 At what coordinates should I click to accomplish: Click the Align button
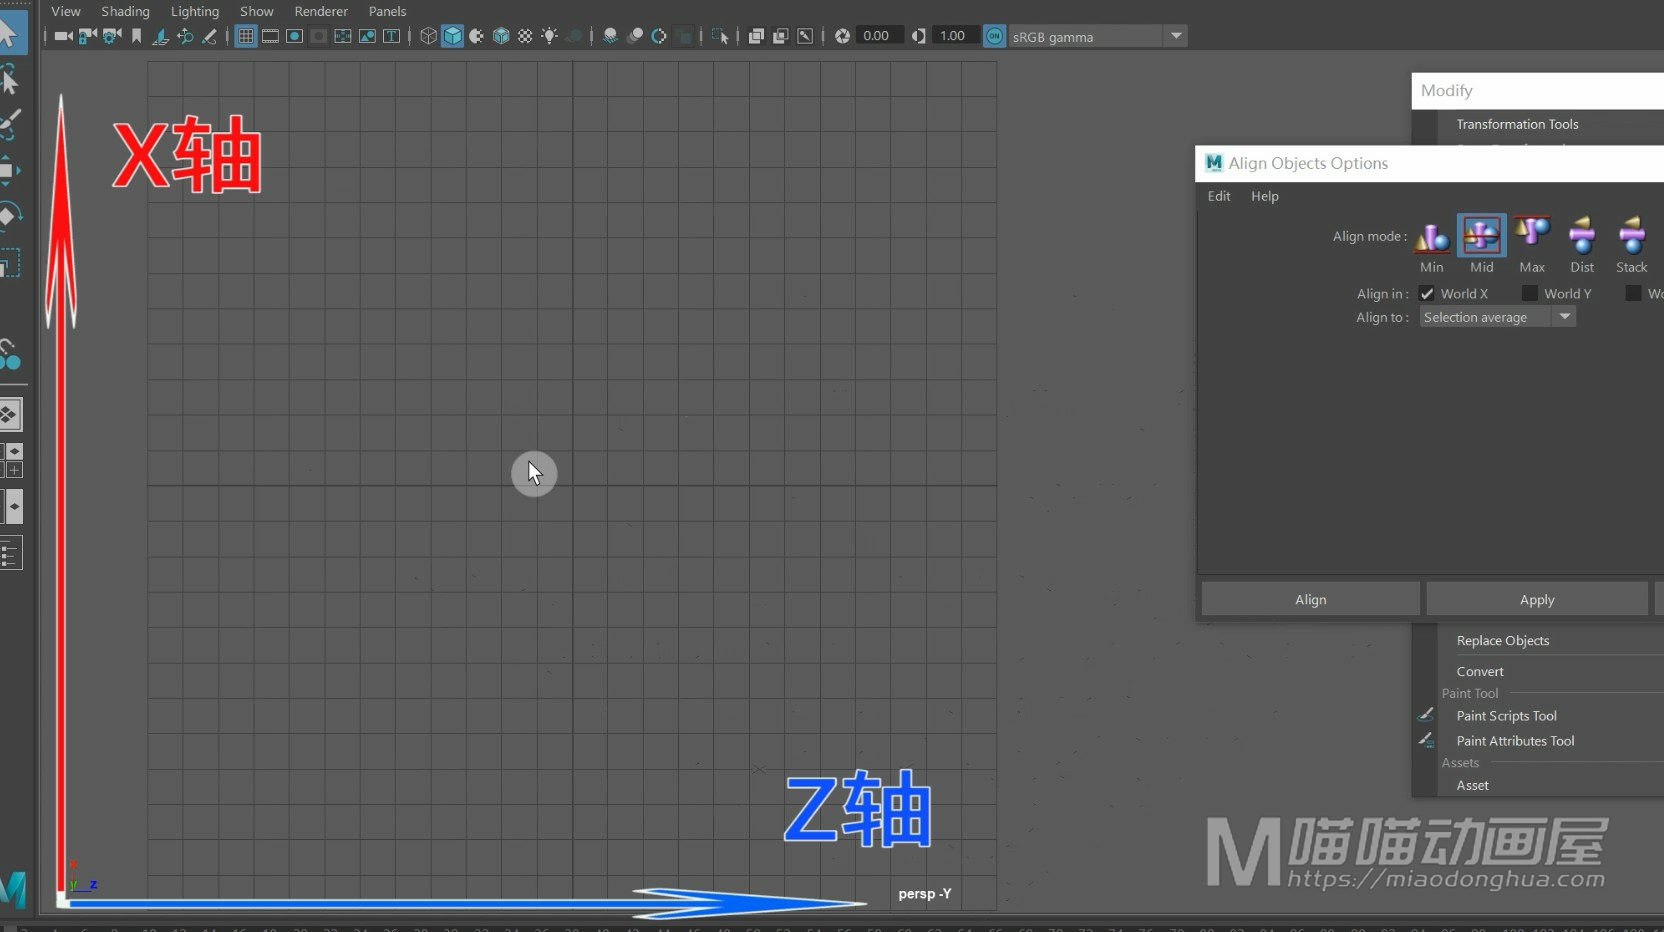(1311, 599)
